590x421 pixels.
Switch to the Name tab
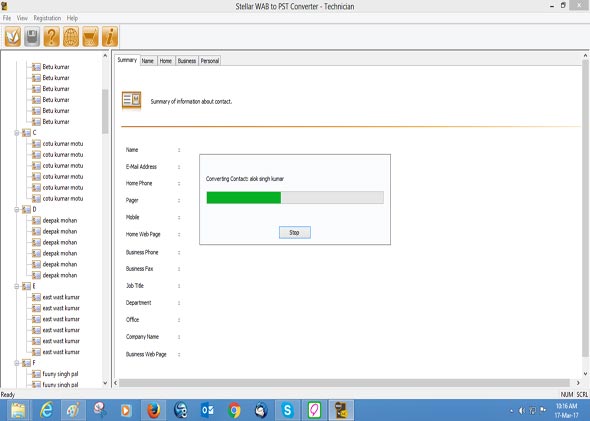pyautogui.click(x=148, y=61)
